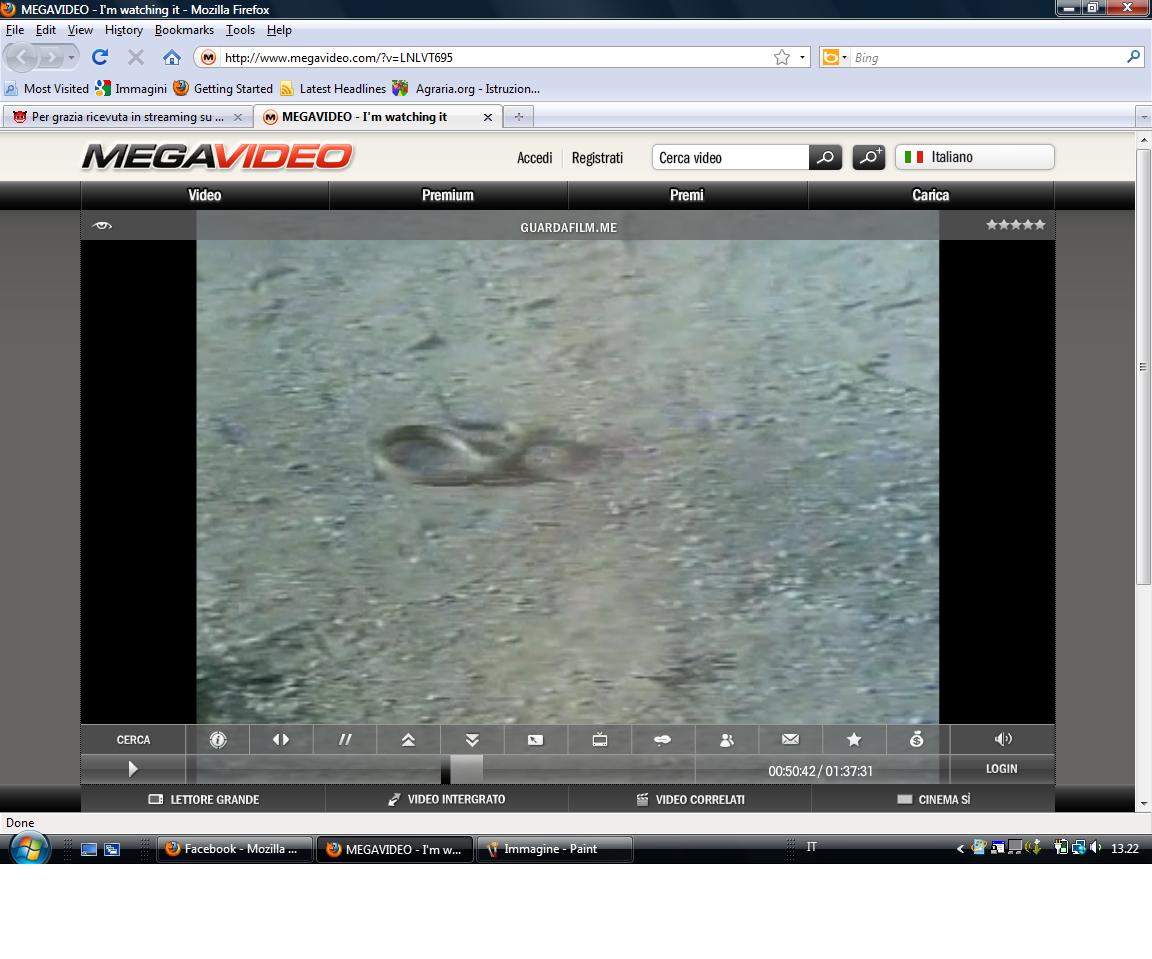Click the TV icon in player toolbar
1152x959 pixels.
(600, 740)
